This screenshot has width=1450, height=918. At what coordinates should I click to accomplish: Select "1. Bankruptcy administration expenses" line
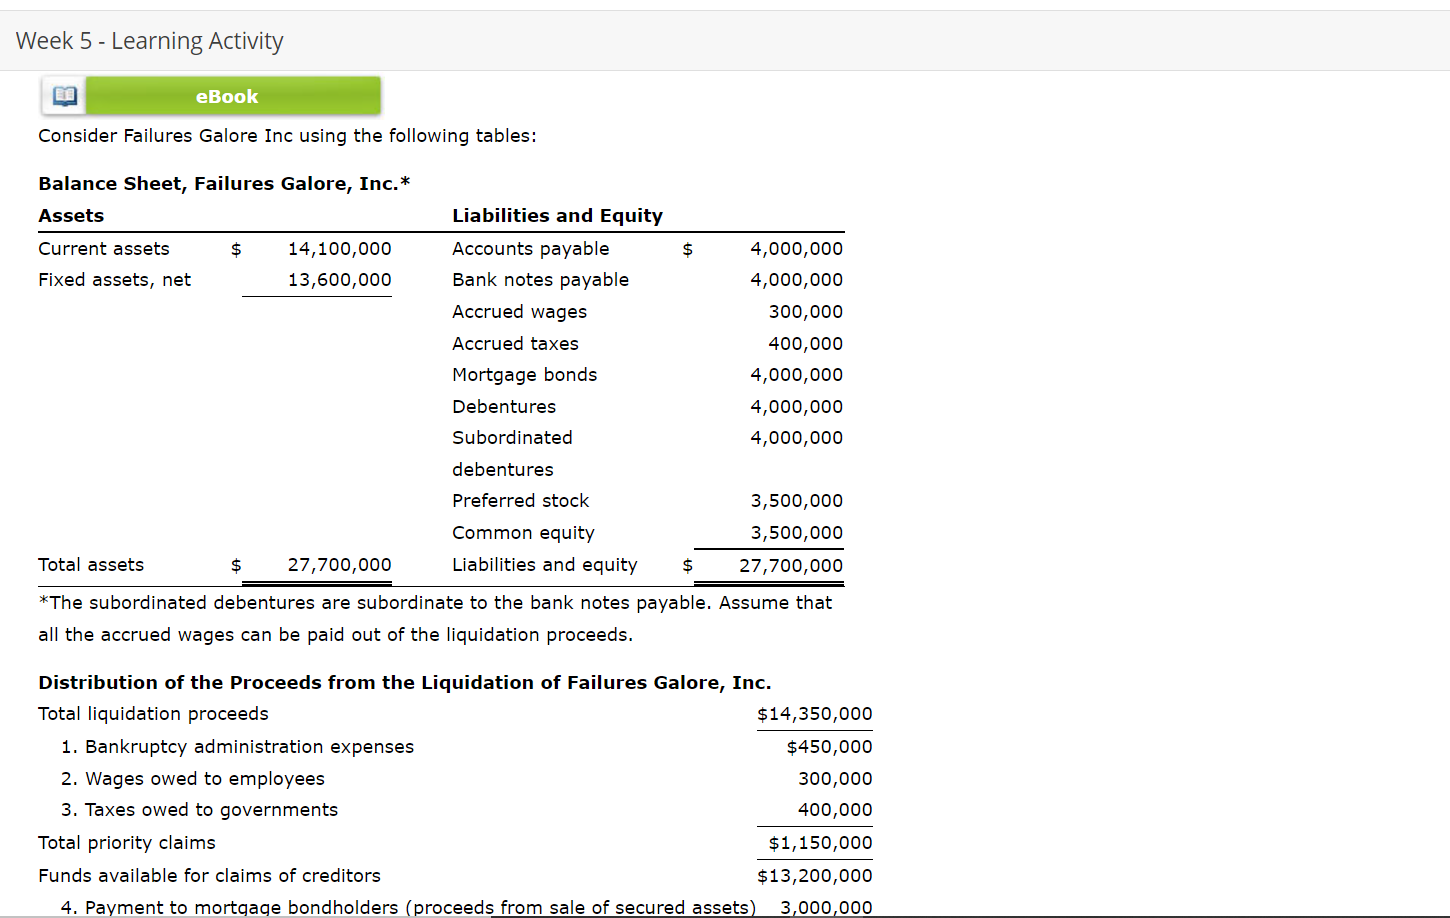(237, 747)
